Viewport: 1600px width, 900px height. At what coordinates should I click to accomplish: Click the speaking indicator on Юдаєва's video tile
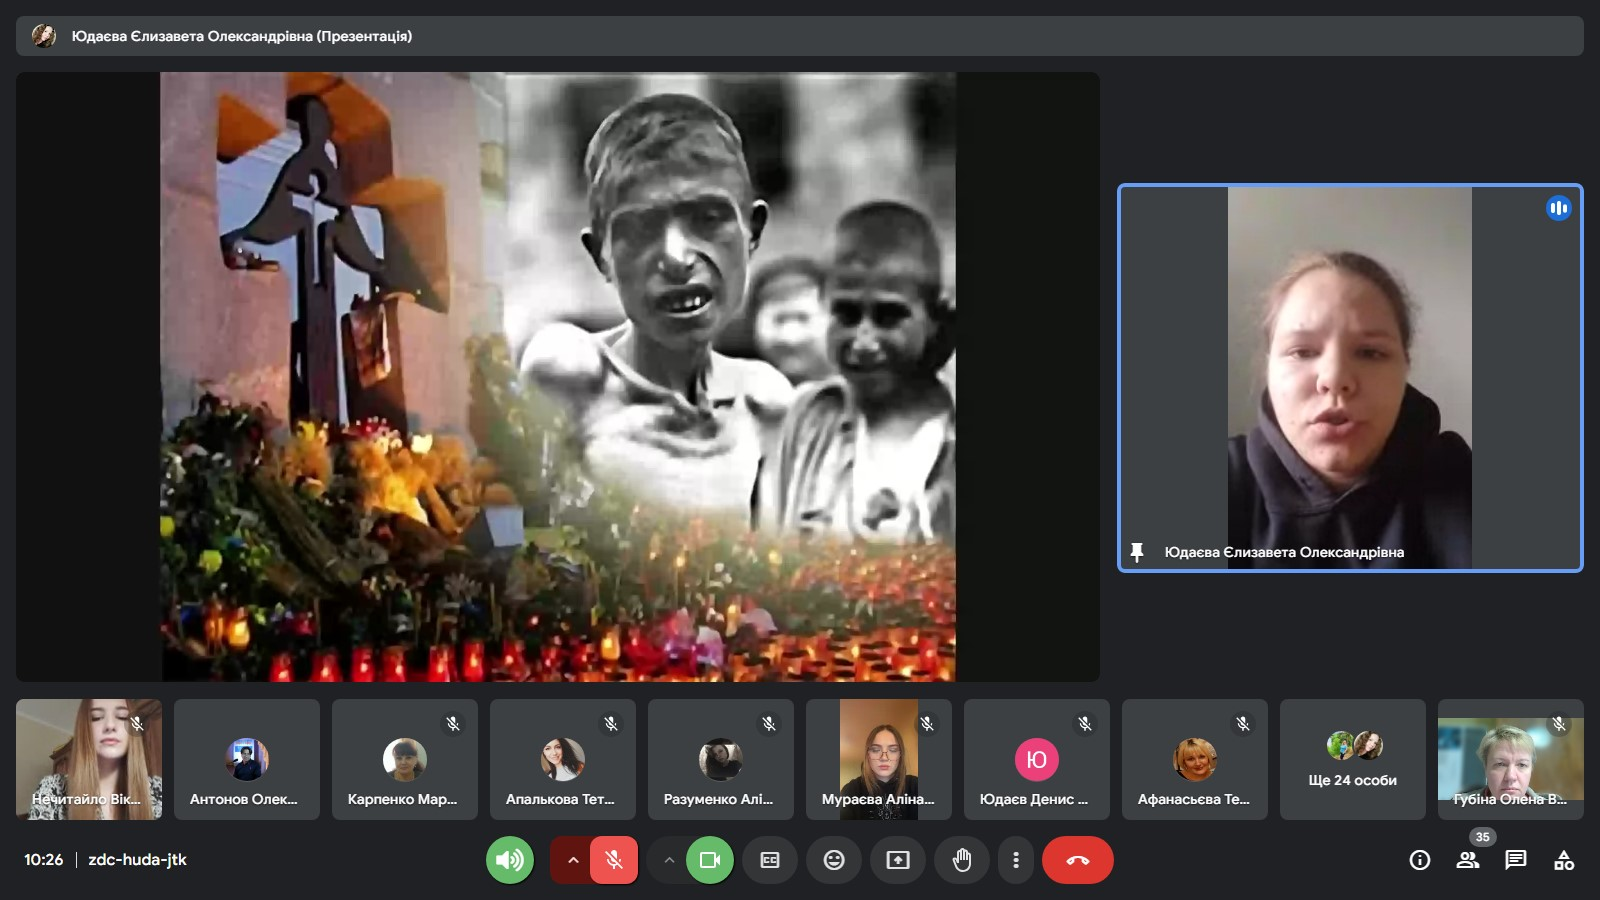point(1558,208)
